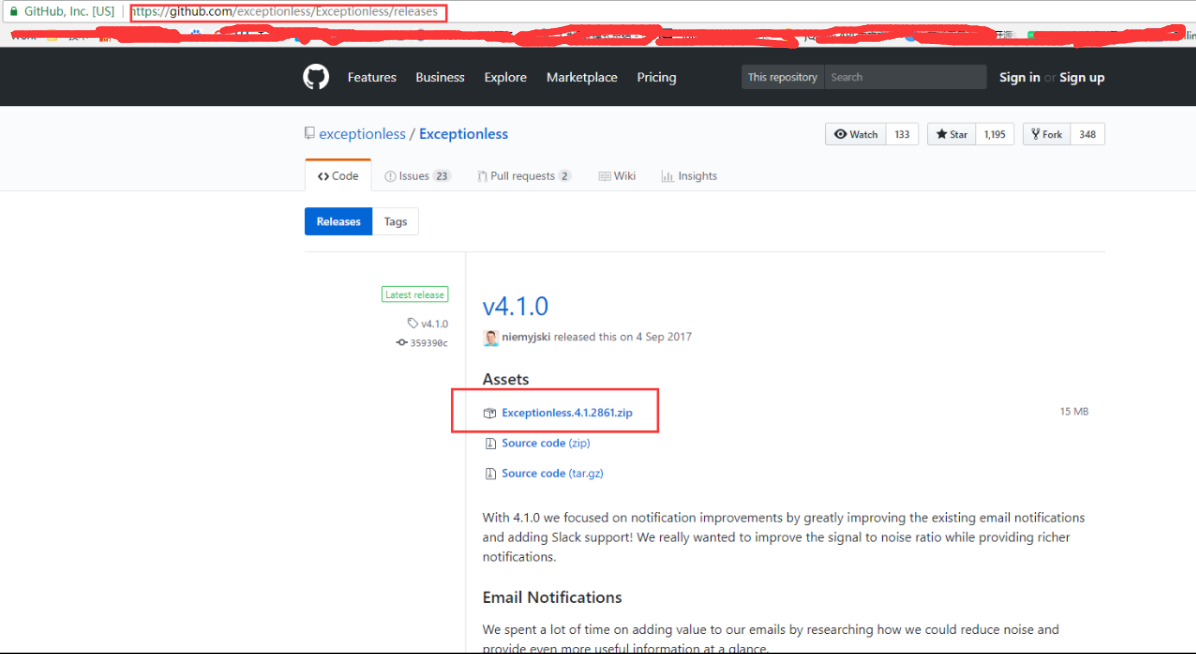Switch to the Code tab

click(x=338, y=176)
